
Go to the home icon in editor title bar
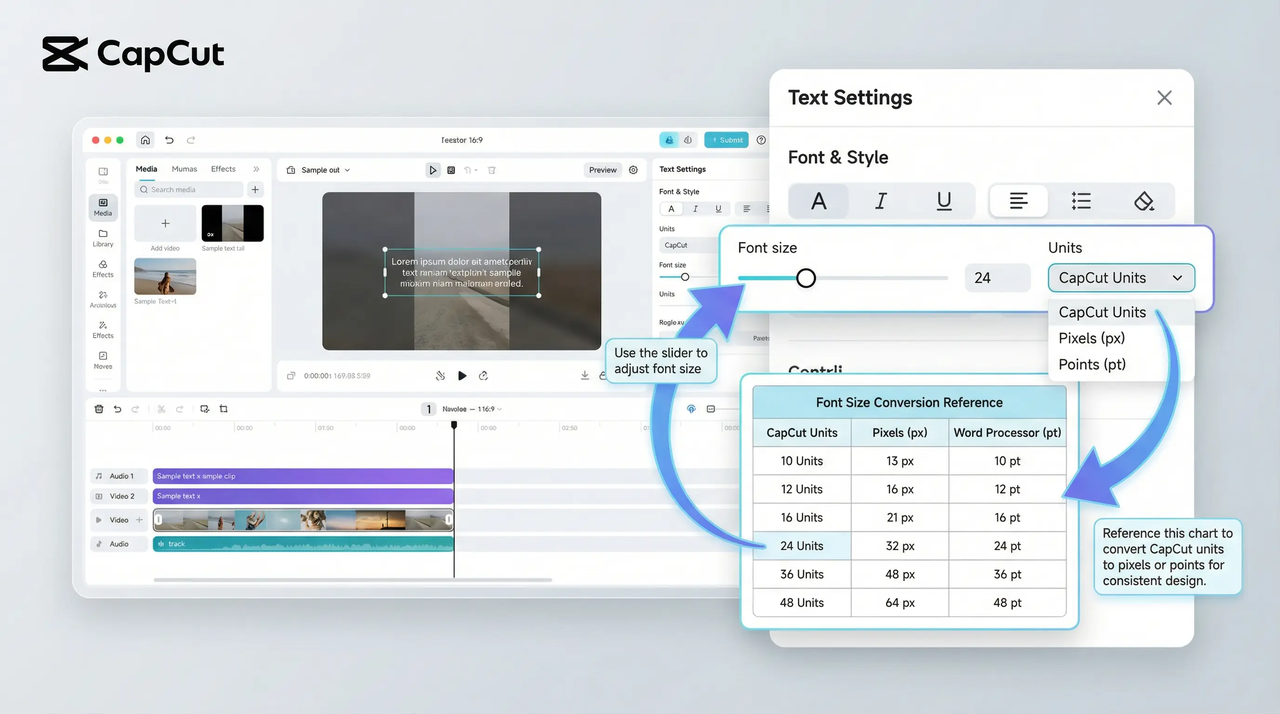tap(145, 140)
